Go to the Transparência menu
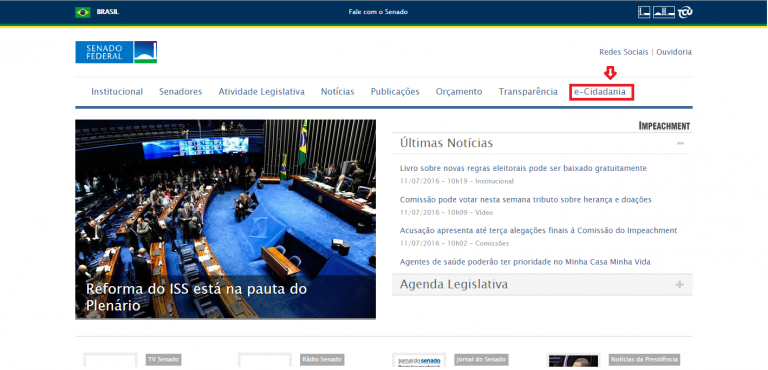The width and height of the screenshot is (768, 370). point(528,92)
